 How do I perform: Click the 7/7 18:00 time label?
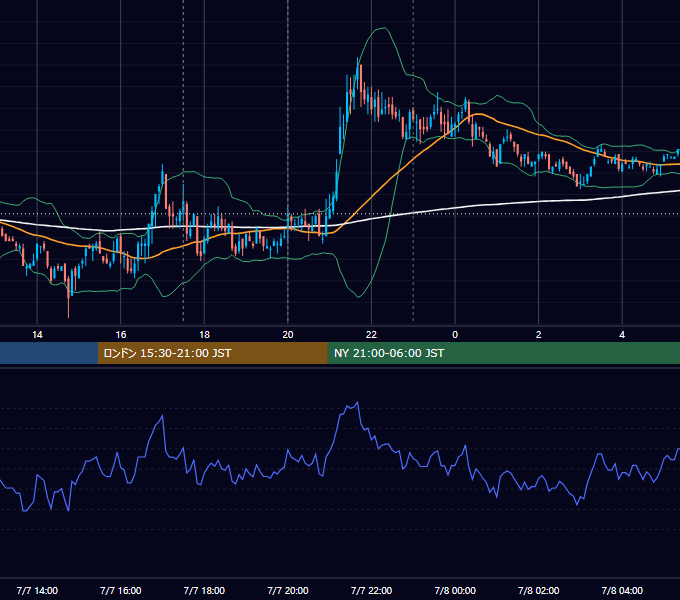(x=204, y=590)
